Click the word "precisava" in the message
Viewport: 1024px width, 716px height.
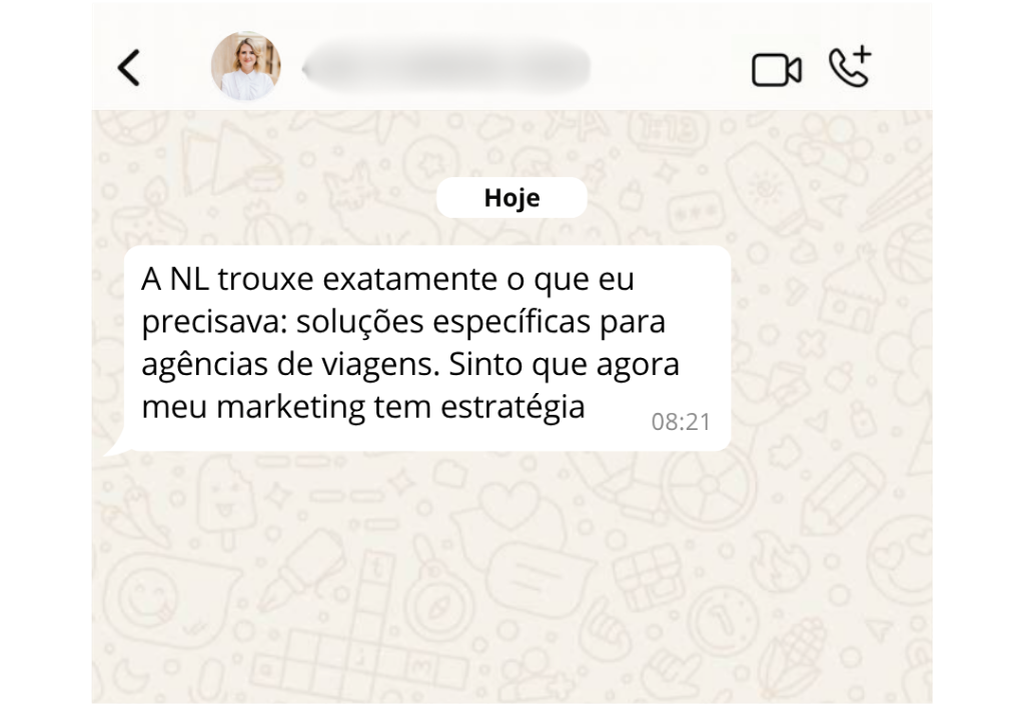coord(215,322)
